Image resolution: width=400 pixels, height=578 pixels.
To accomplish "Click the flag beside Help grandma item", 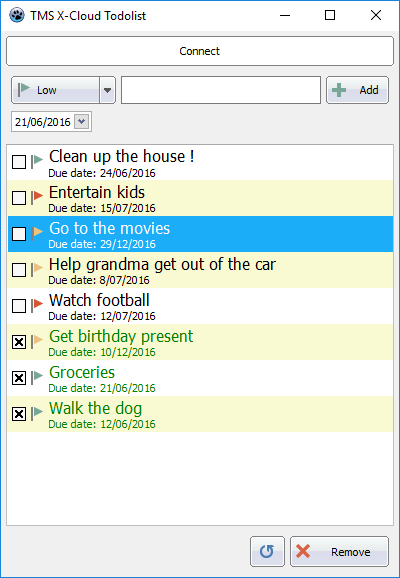I will click(x=37, y=269).
